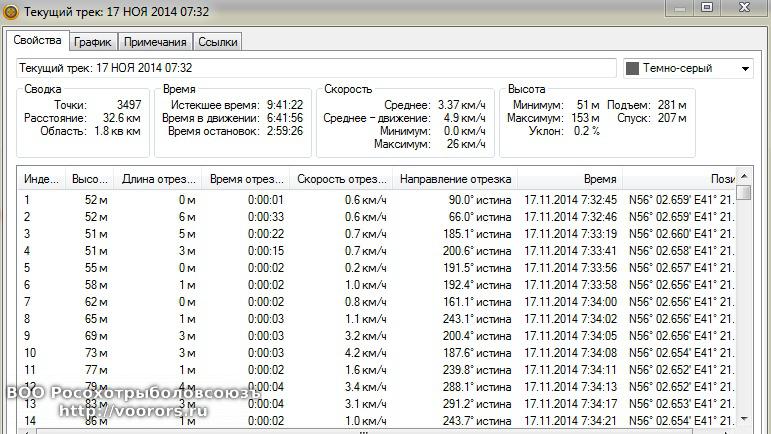Click the track name text field
This screenshot has height=434, width=771.
click(316, 68)
